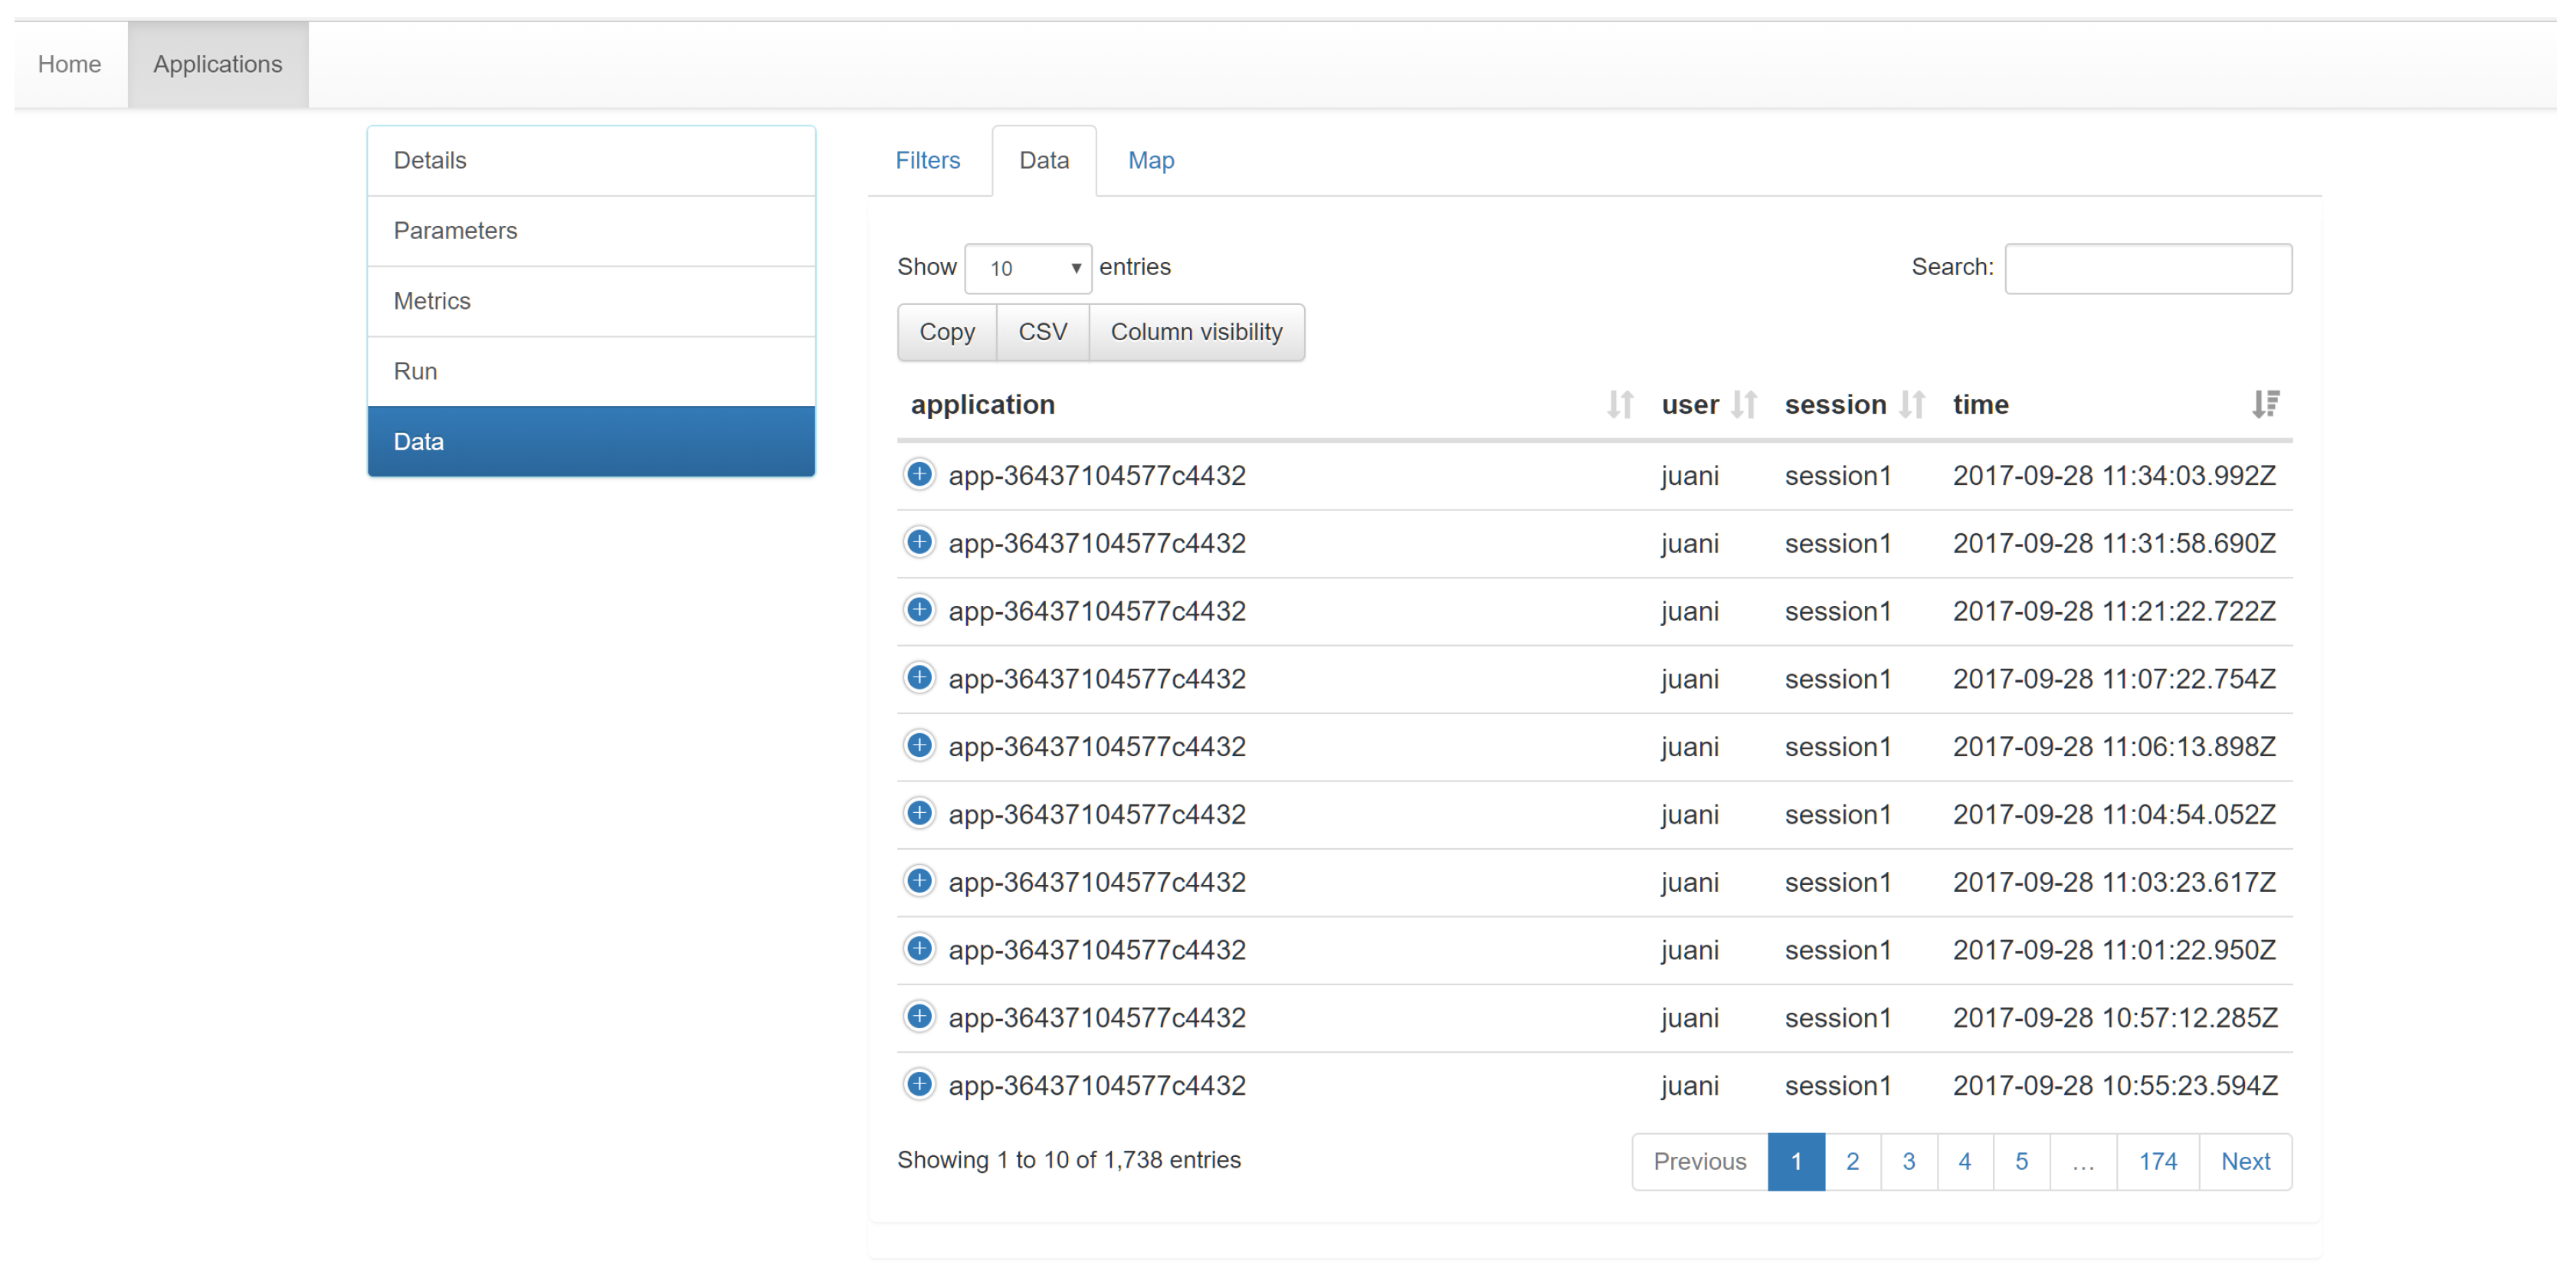Click plus icon for row 11:07:22.754Z

918,678
